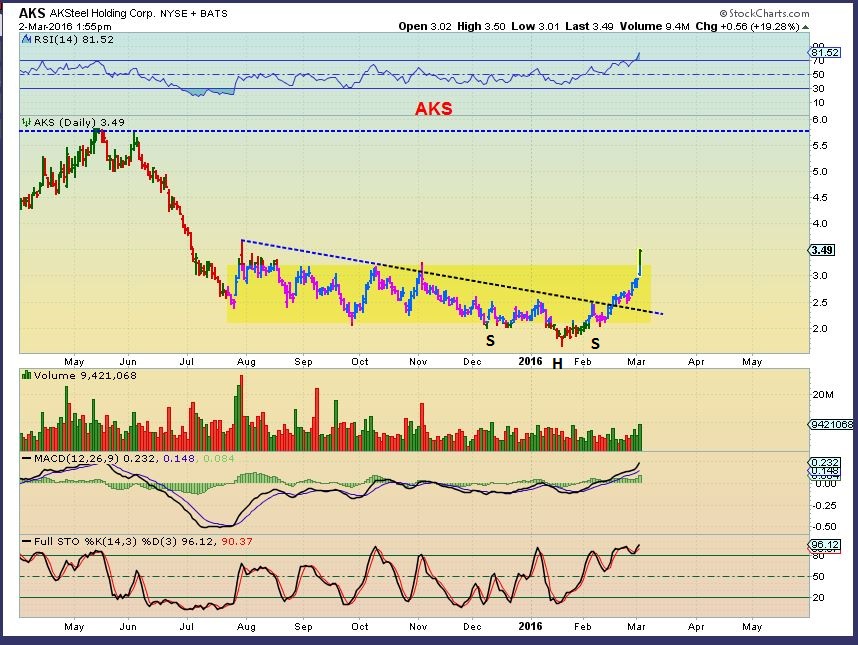Click the RSI(14) legend icon

[x=26, y=39]
